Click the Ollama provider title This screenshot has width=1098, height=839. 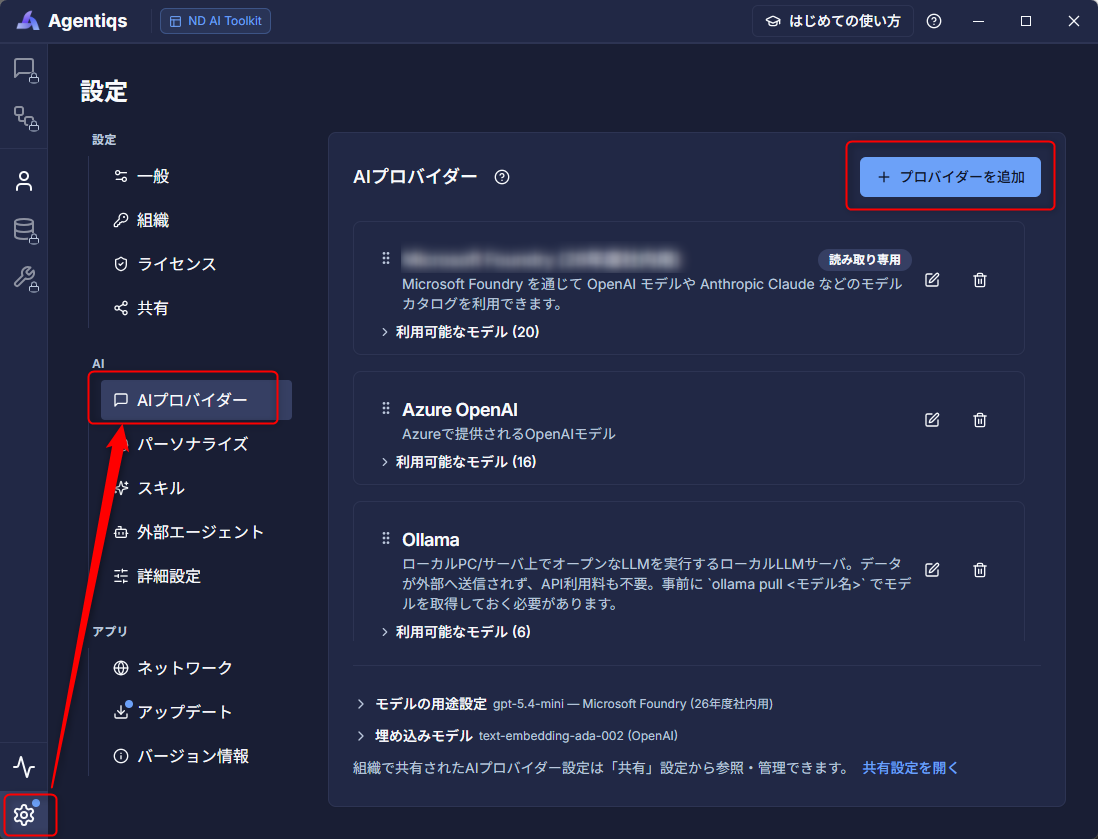click(431, 540)
